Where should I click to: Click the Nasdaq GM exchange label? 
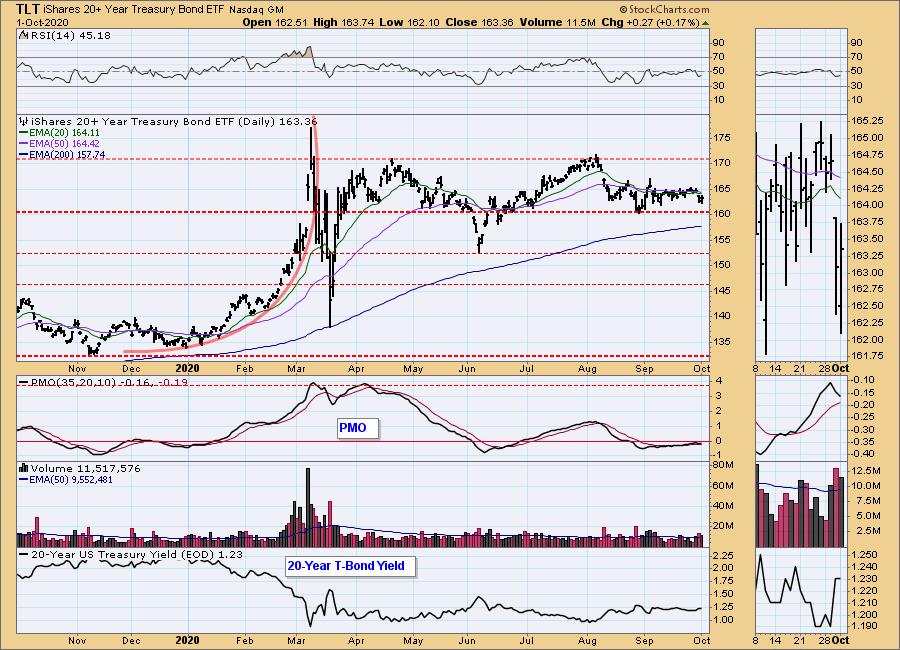256,10
